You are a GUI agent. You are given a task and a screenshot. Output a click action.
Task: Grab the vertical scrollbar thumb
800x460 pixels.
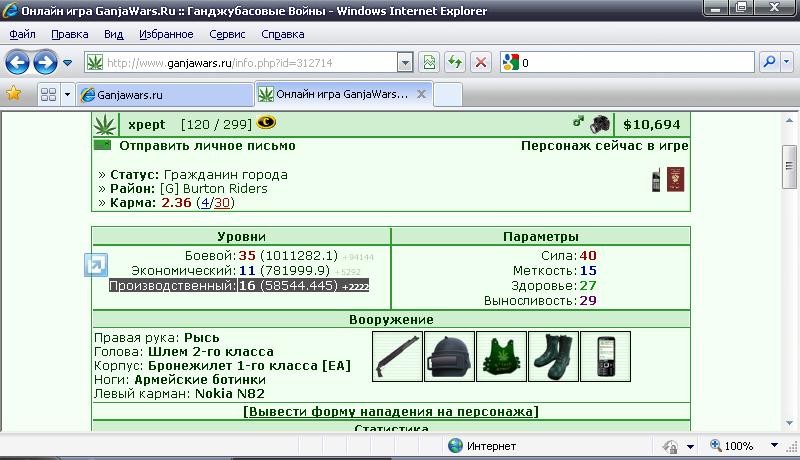click(789, 166)
